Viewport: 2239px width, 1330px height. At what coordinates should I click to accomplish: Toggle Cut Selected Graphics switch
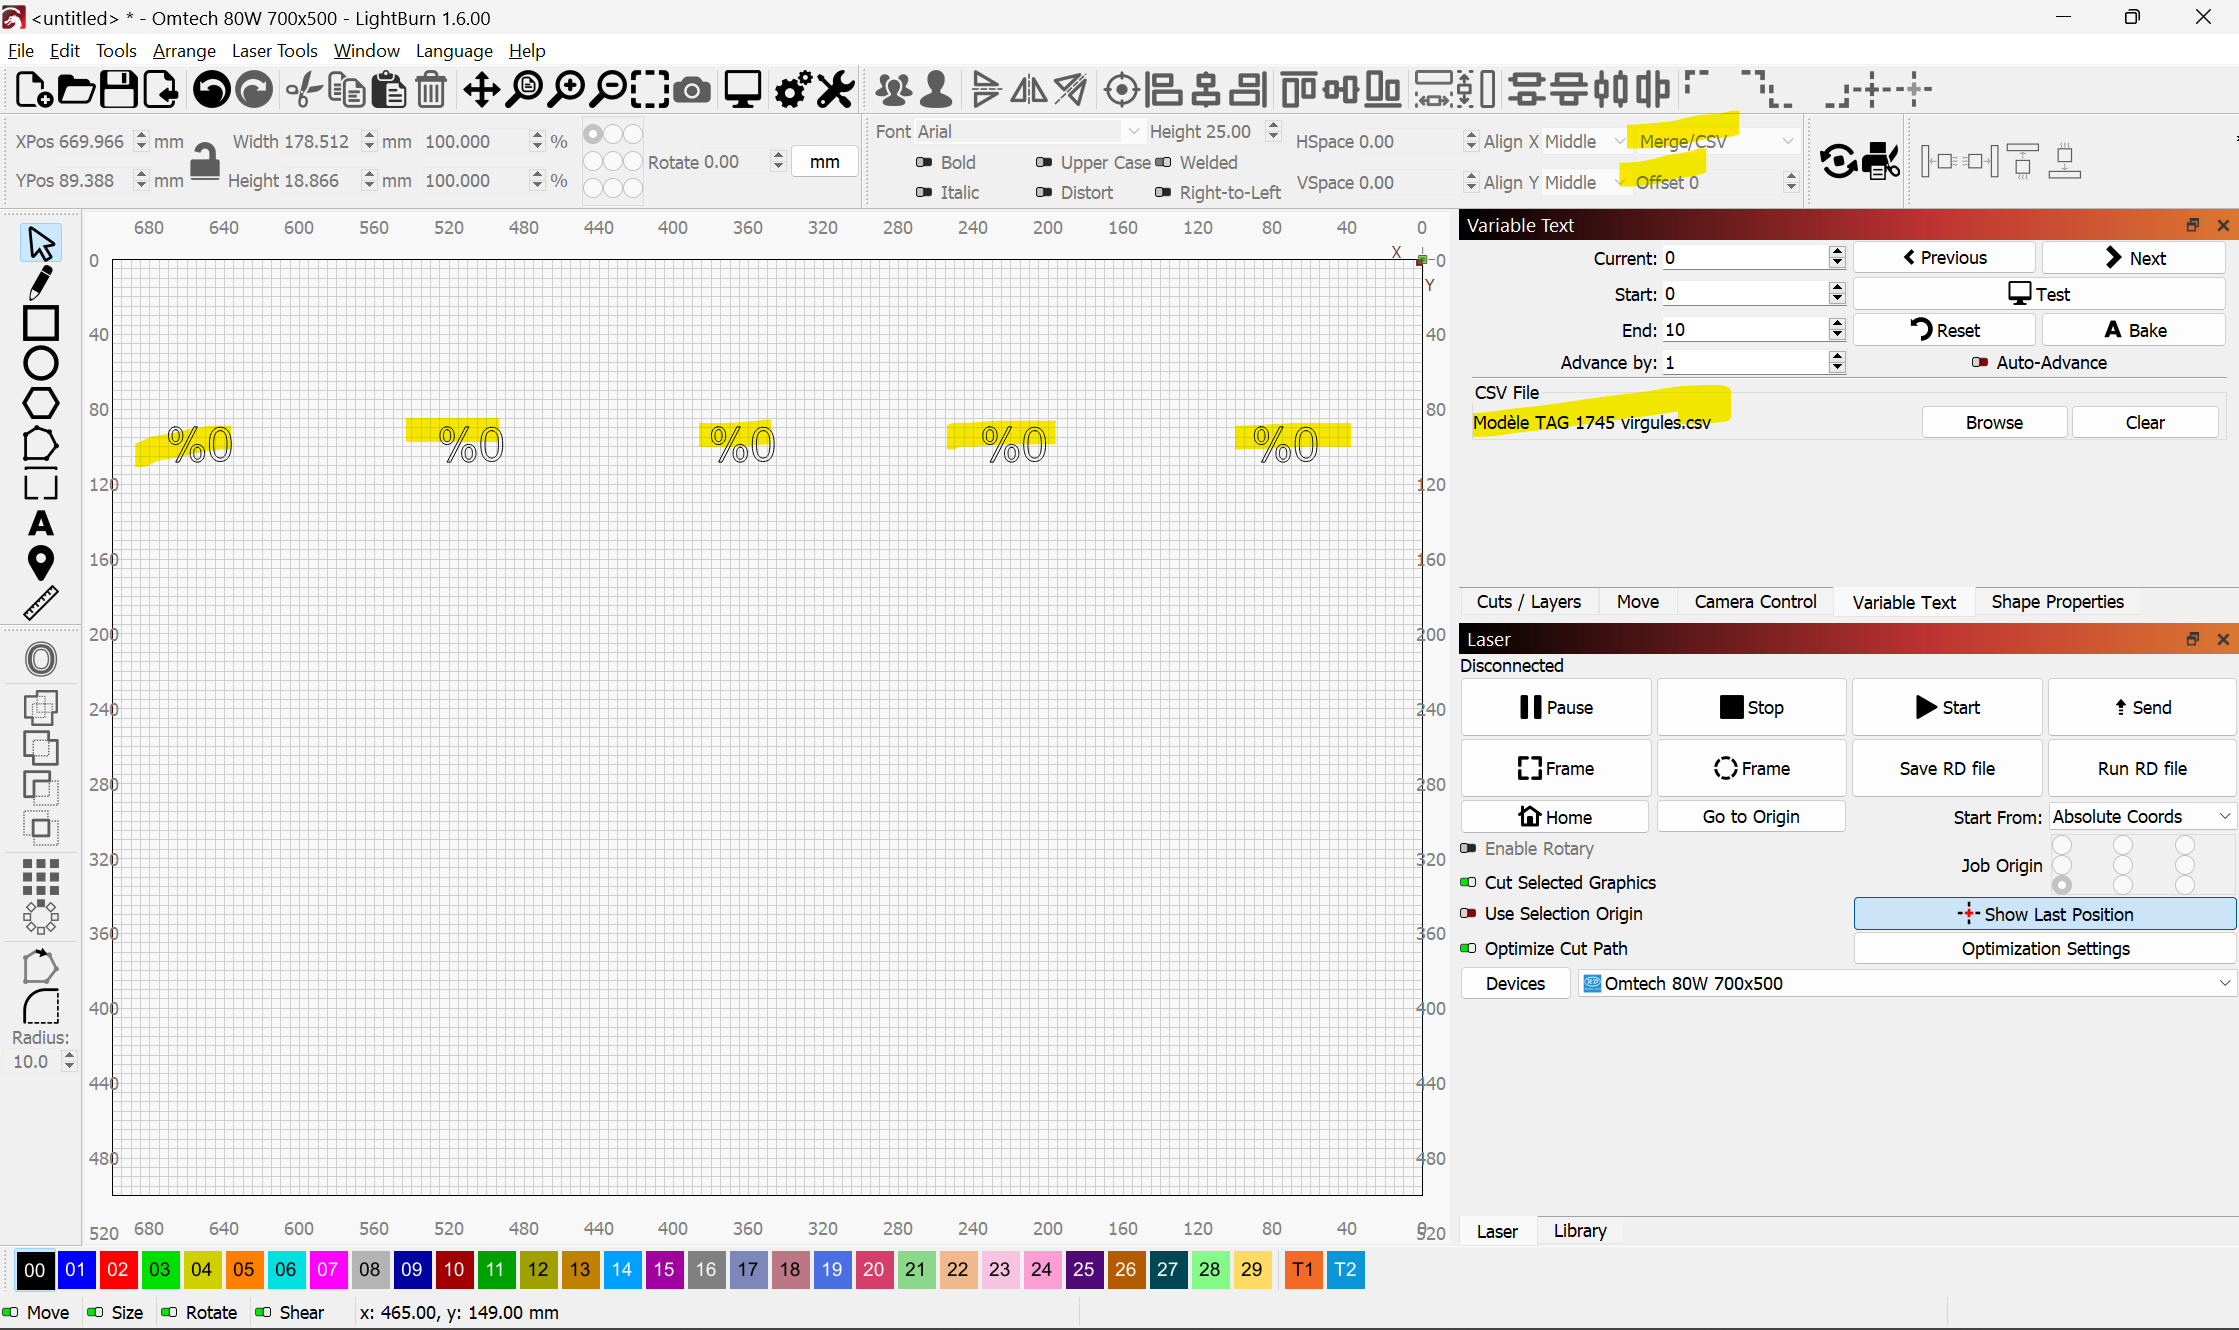point(1468,882)
